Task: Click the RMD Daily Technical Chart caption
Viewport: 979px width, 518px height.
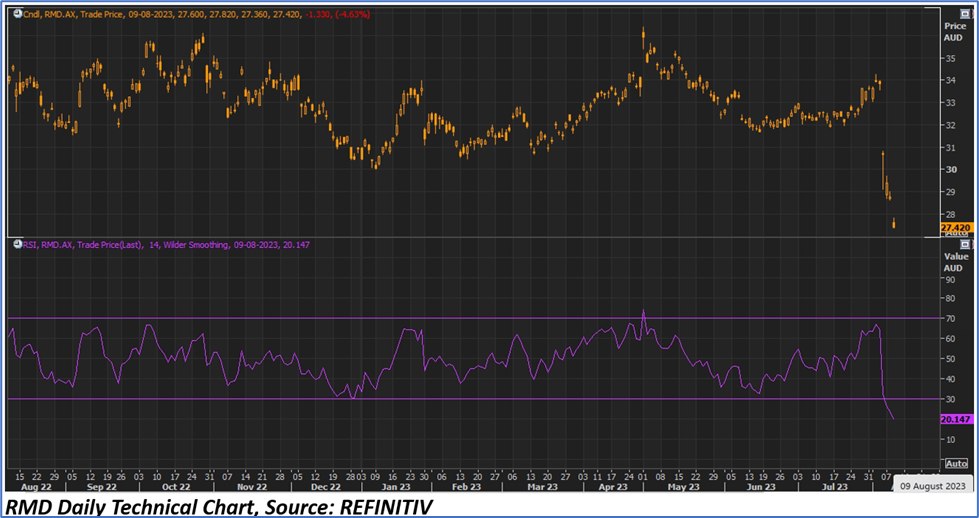Action: 218,507
